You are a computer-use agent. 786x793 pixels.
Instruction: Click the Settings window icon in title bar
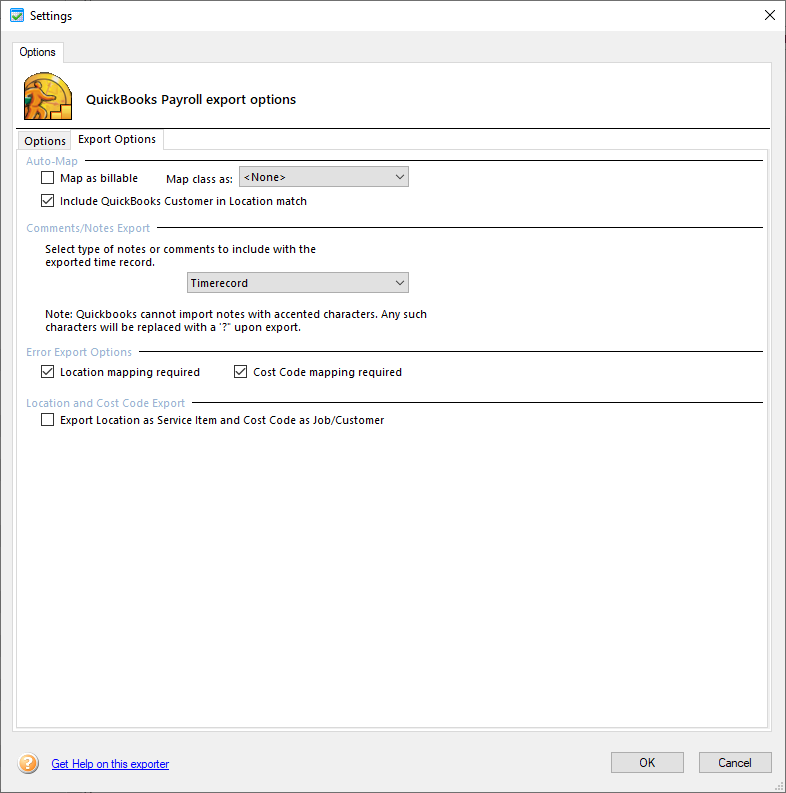click(16, 16)
